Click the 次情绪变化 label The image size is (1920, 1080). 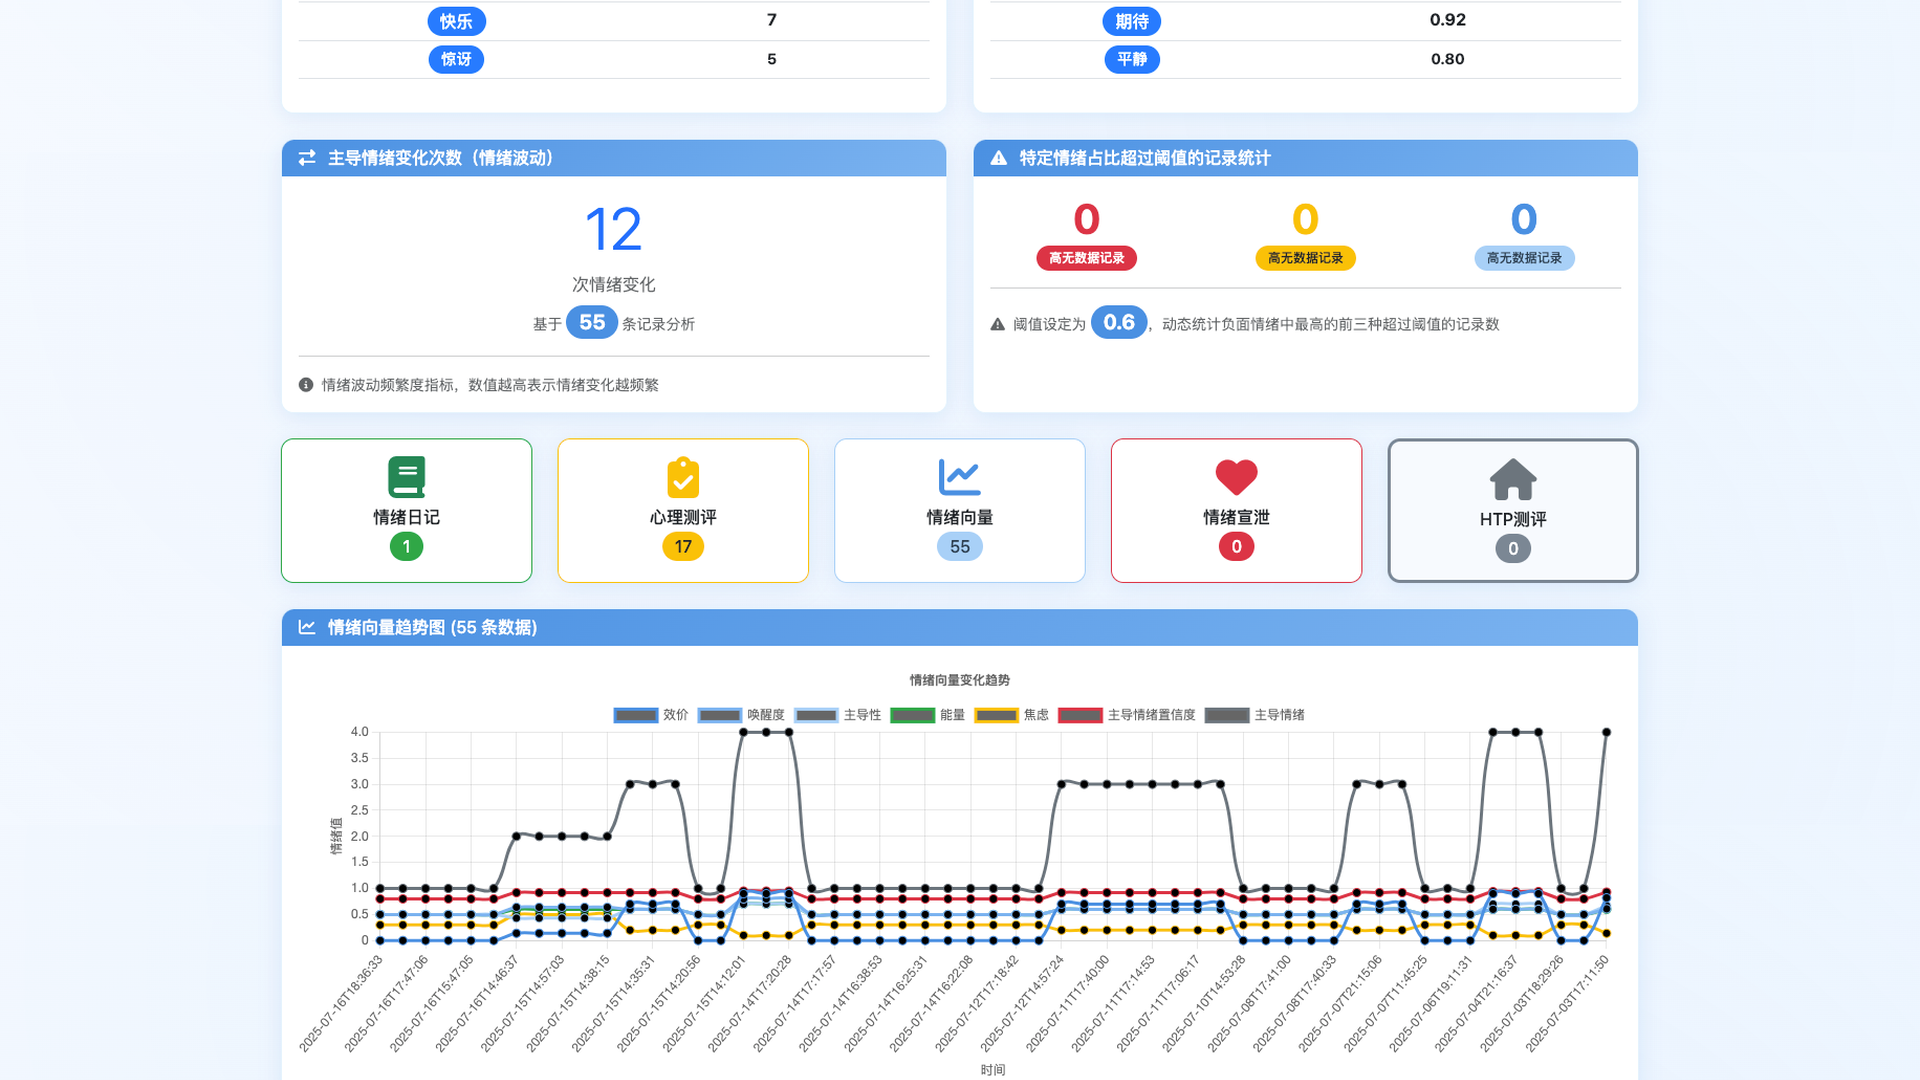pos(613,285)
